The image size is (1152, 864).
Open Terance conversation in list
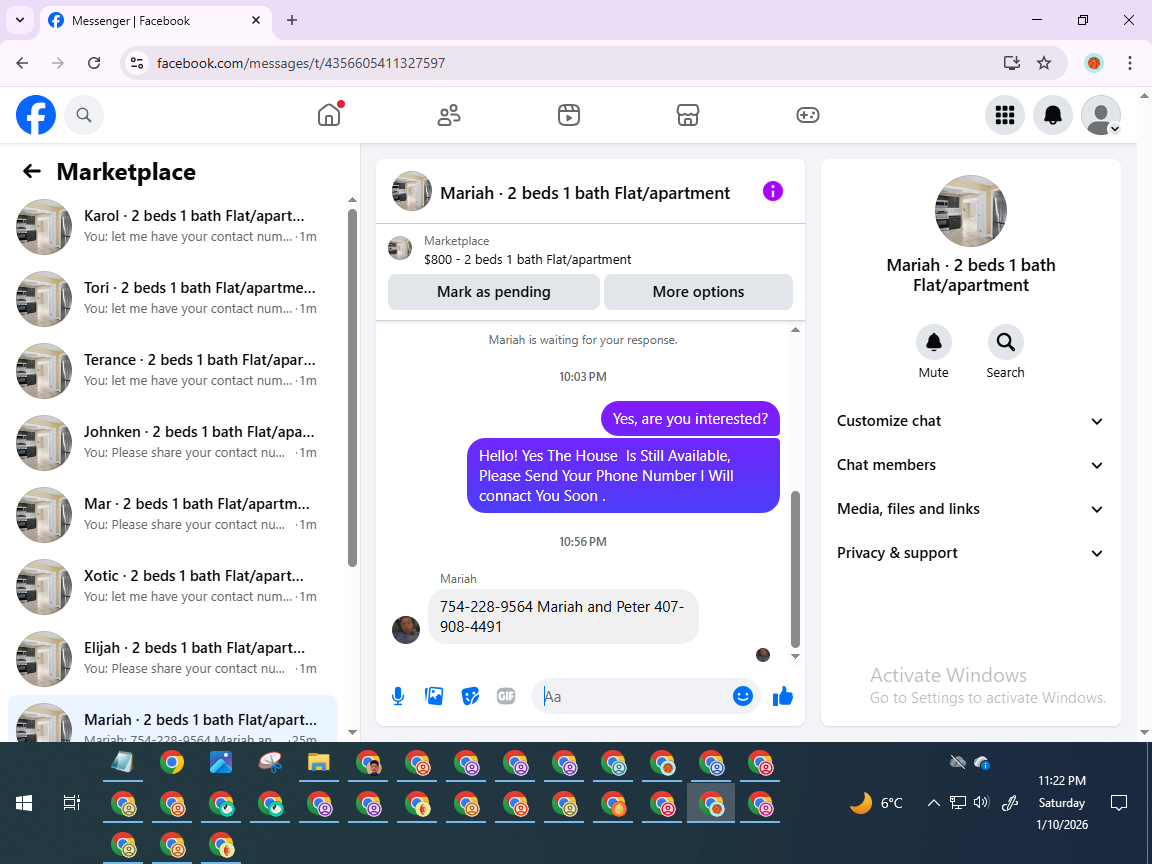[x=173, y=370]
